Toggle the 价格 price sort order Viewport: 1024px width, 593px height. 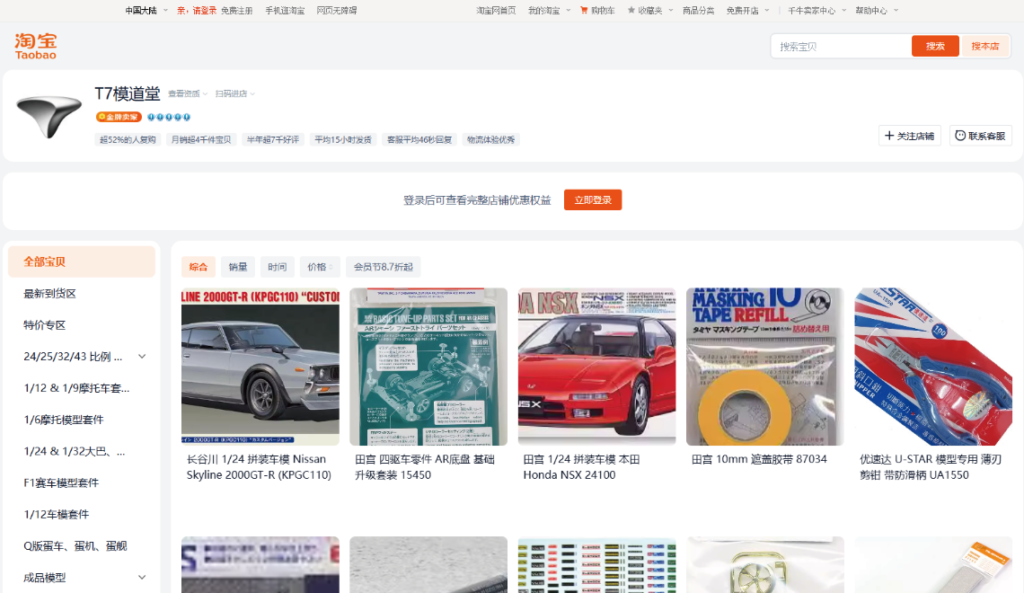(x=318, y=267)
